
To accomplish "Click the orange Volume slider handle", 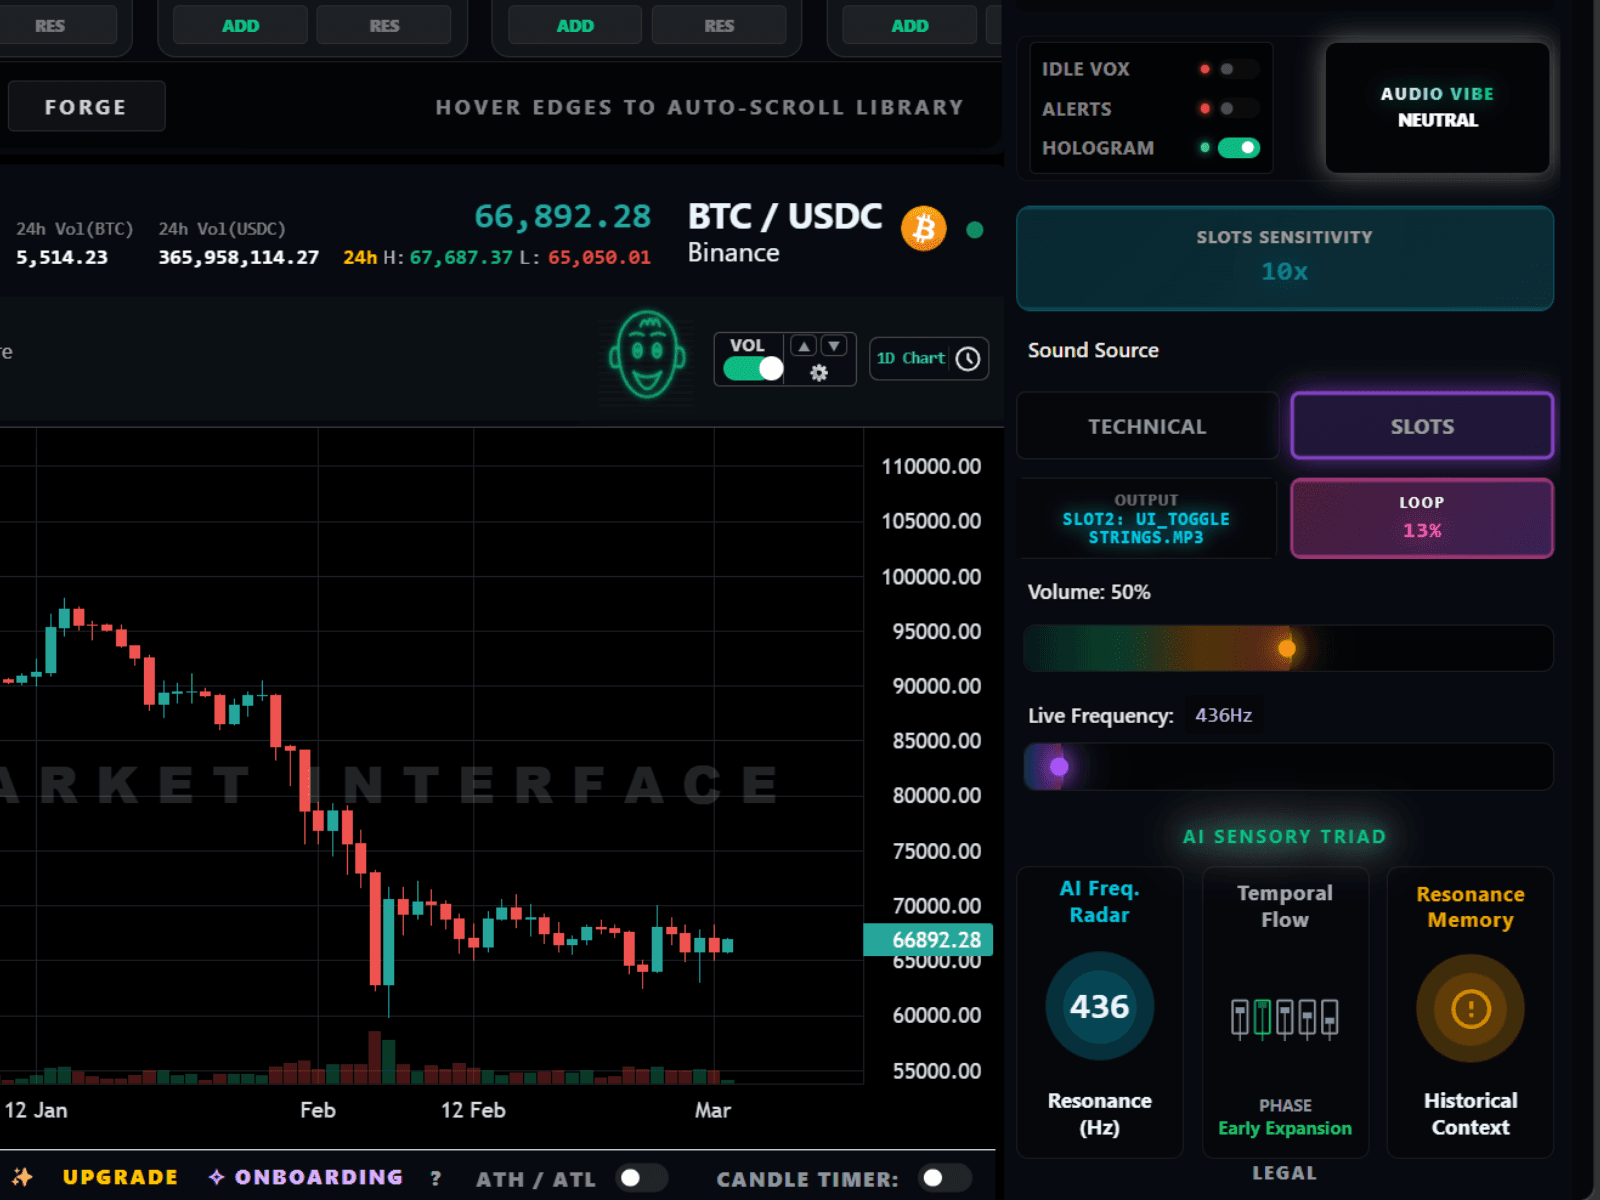I will (1287, 649).
